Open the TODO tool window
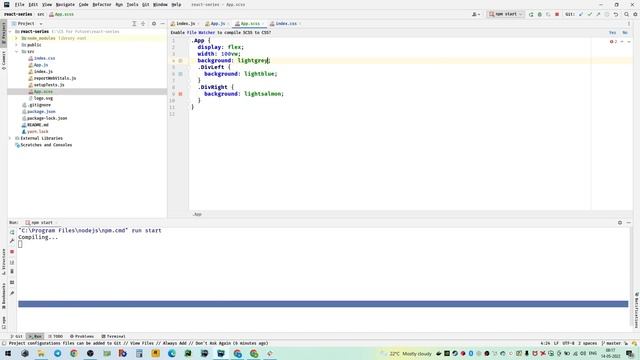Screen dimensions: 640x360 [x=56, y=336]
